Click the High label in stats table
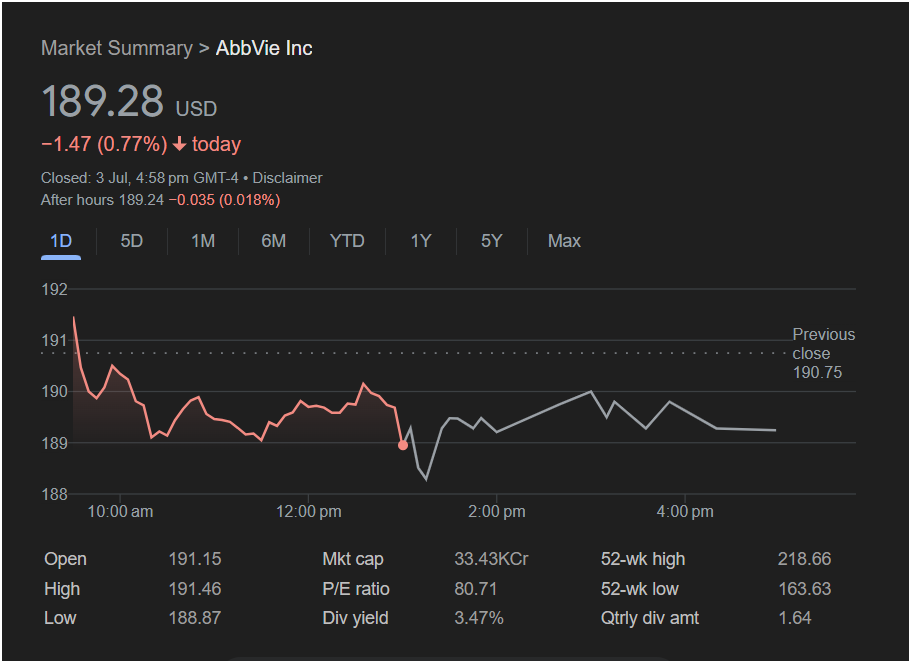This screenshot has height=663, width=911. (x=62, y=589)
